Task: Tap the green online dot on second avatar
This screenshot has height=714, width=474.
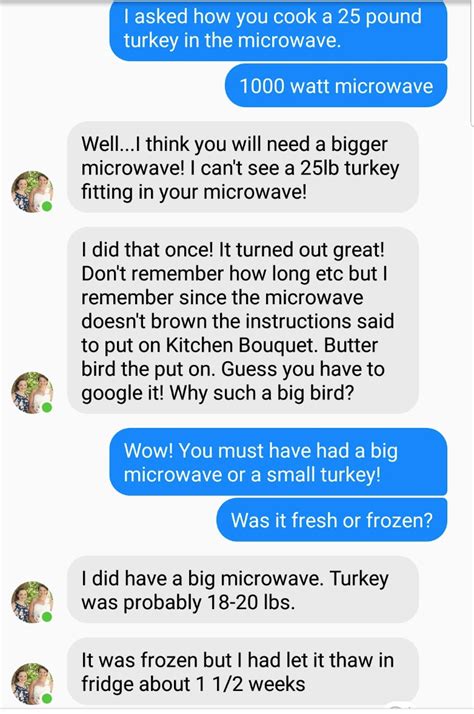Action: pyautogui.click(x=46, y=408)
